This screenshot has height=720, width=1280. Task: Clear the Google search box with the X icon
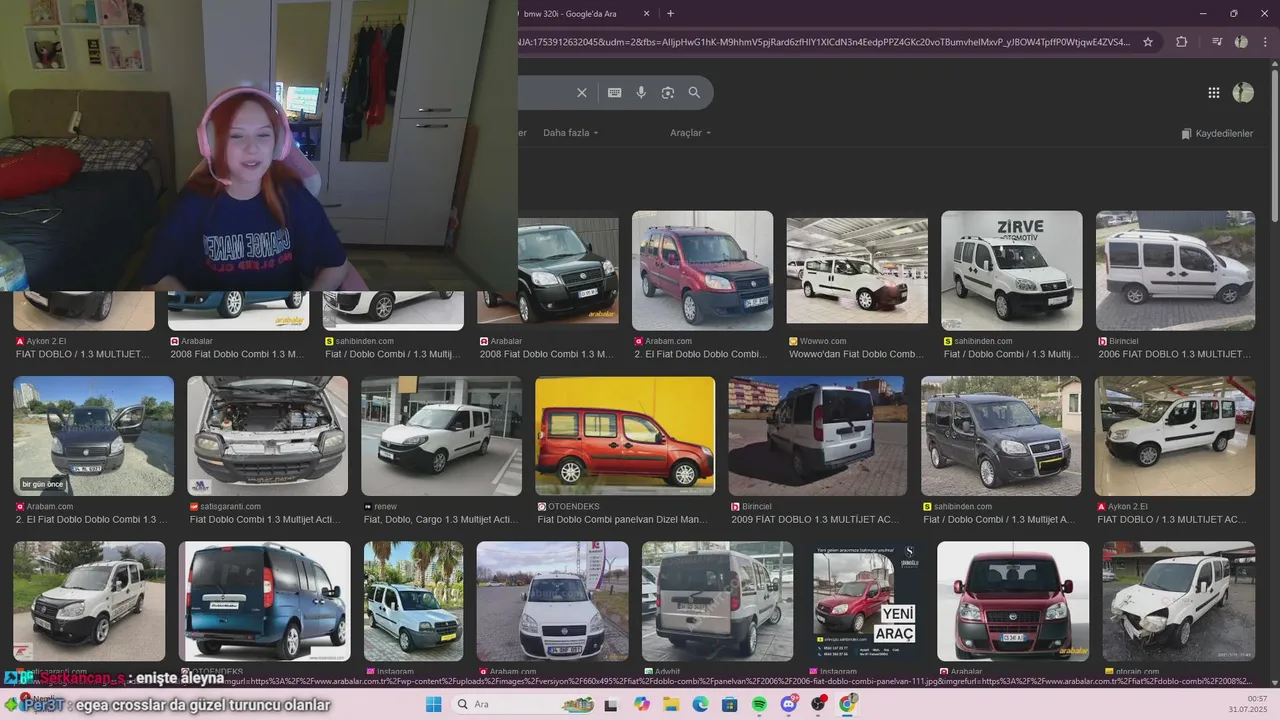582,93
